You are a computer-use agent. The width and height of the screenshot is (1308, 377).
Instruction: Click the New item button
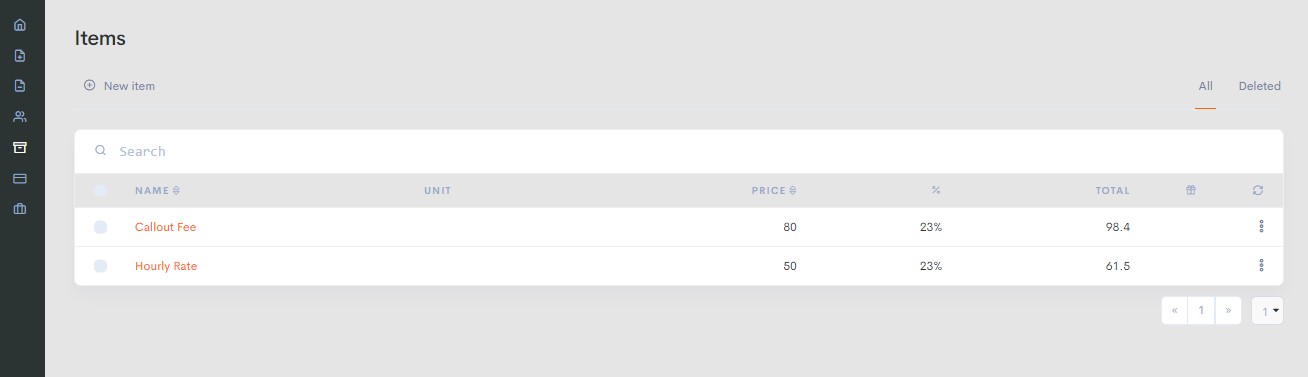(x=119, y=86)
